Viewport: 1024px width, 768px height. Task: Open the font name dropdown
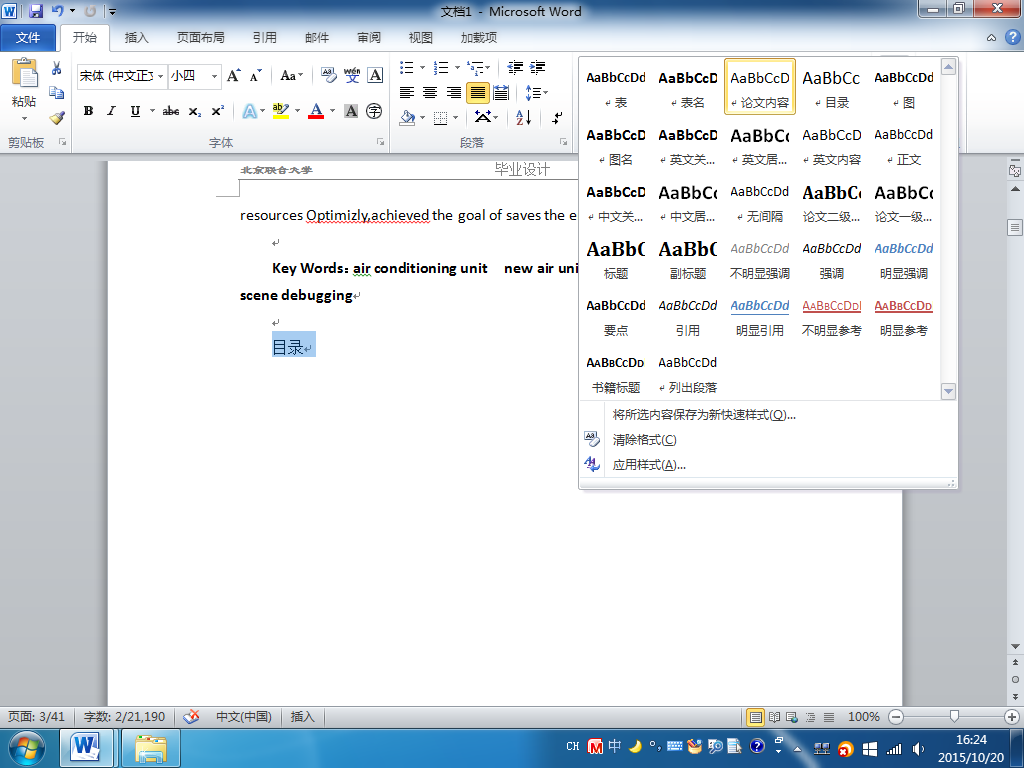[161, 76]
